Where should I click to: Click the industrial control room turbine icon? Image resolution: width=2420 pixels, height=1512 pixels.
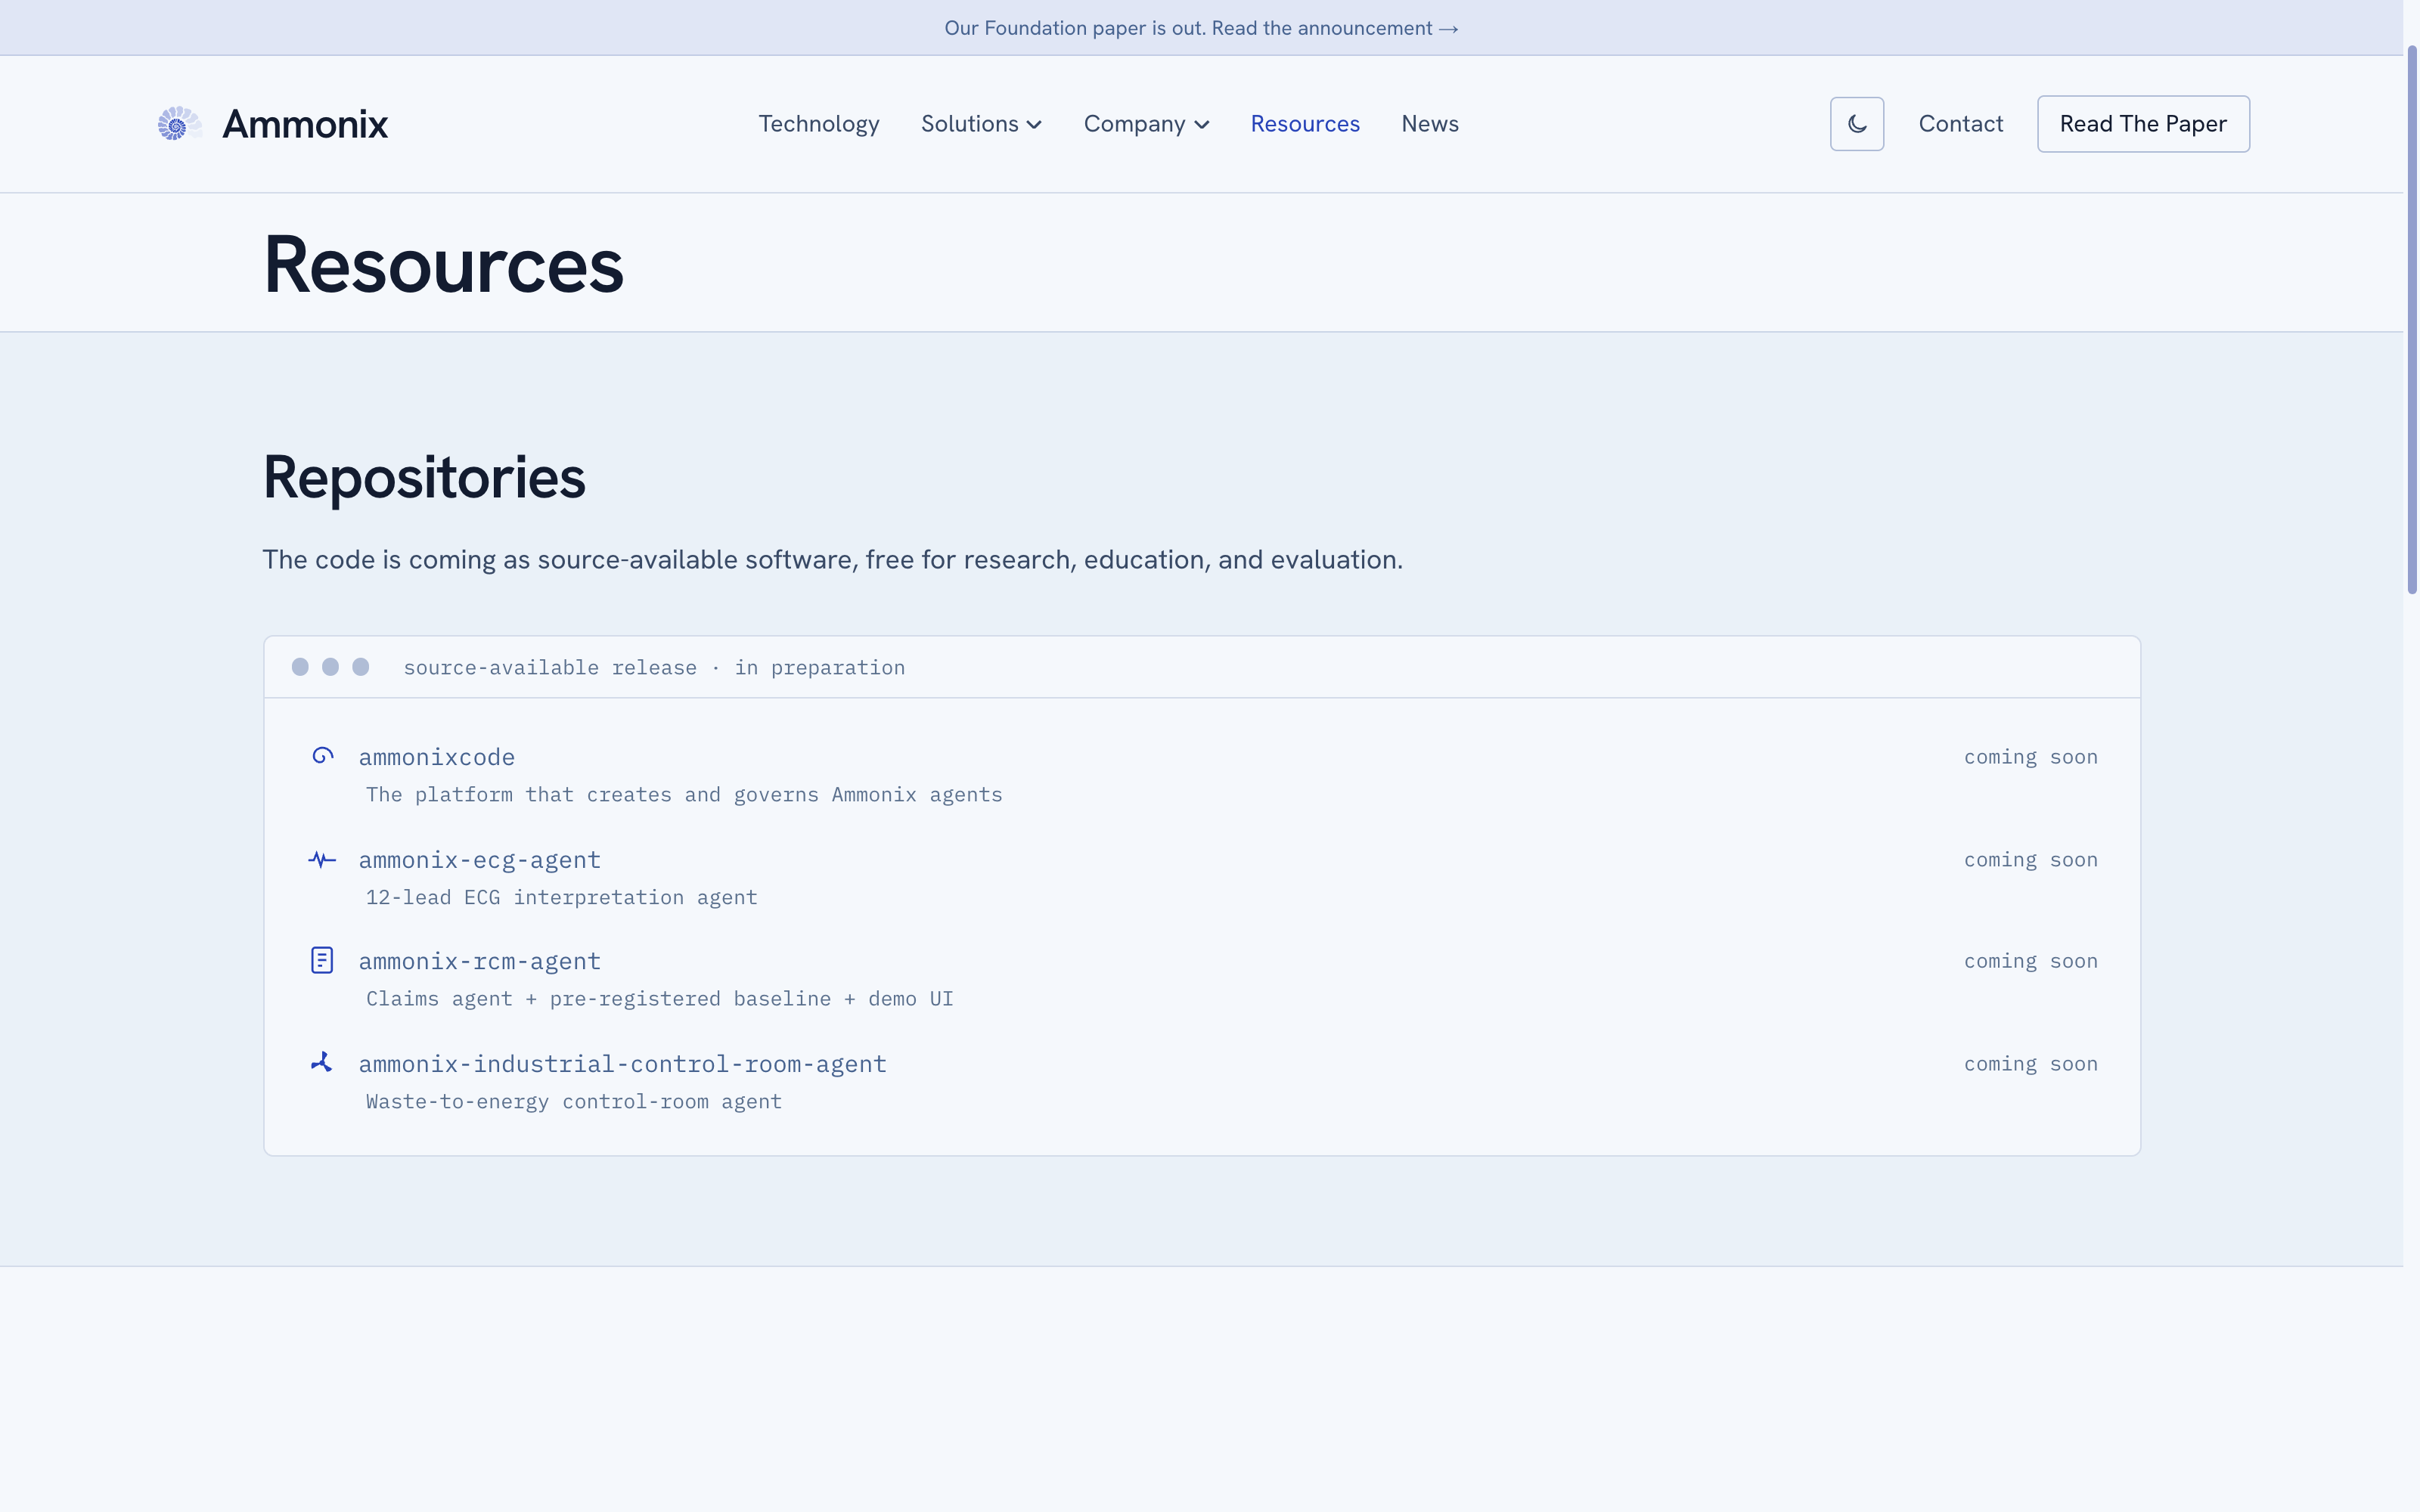click(x=322, y=1062)
